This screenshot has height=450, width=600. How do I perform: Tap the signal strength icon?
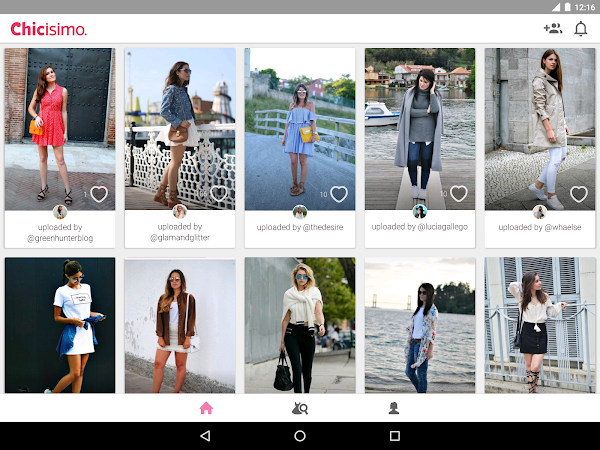point(556,7)
